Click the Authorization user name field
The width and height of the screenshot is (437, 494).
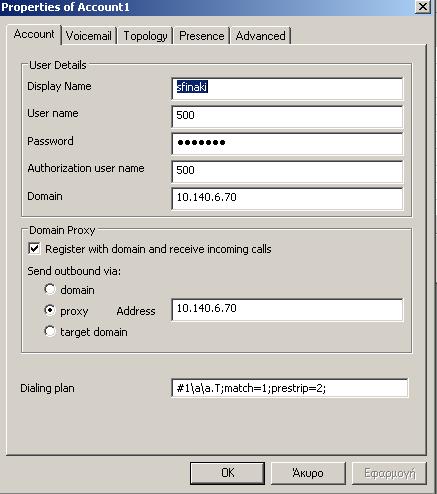[x=287, y=171]
